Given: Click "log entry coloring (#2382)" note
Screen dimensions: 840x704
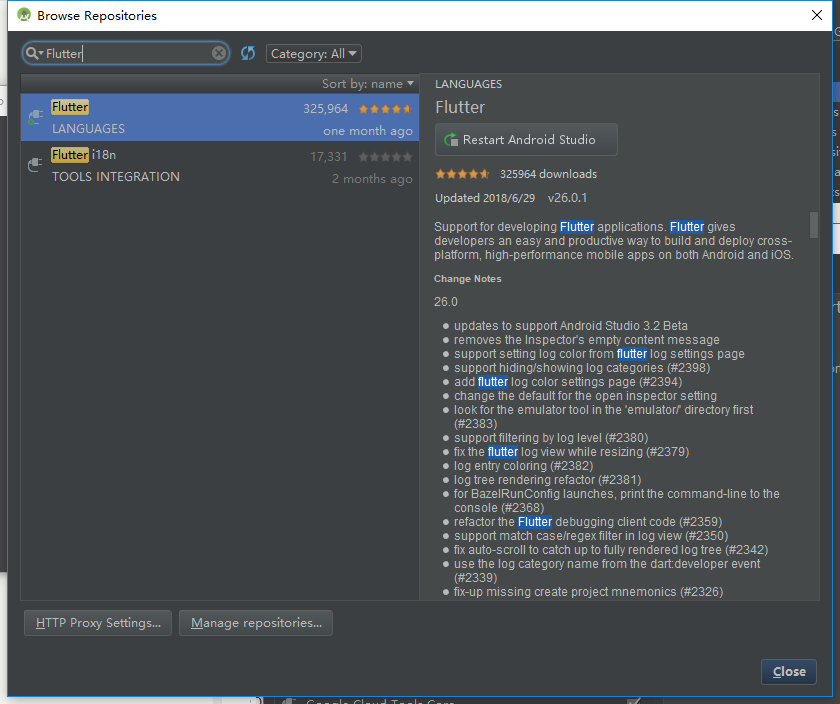Looking at the screenshot, I should pyautogui.click(x=523, y=466).
